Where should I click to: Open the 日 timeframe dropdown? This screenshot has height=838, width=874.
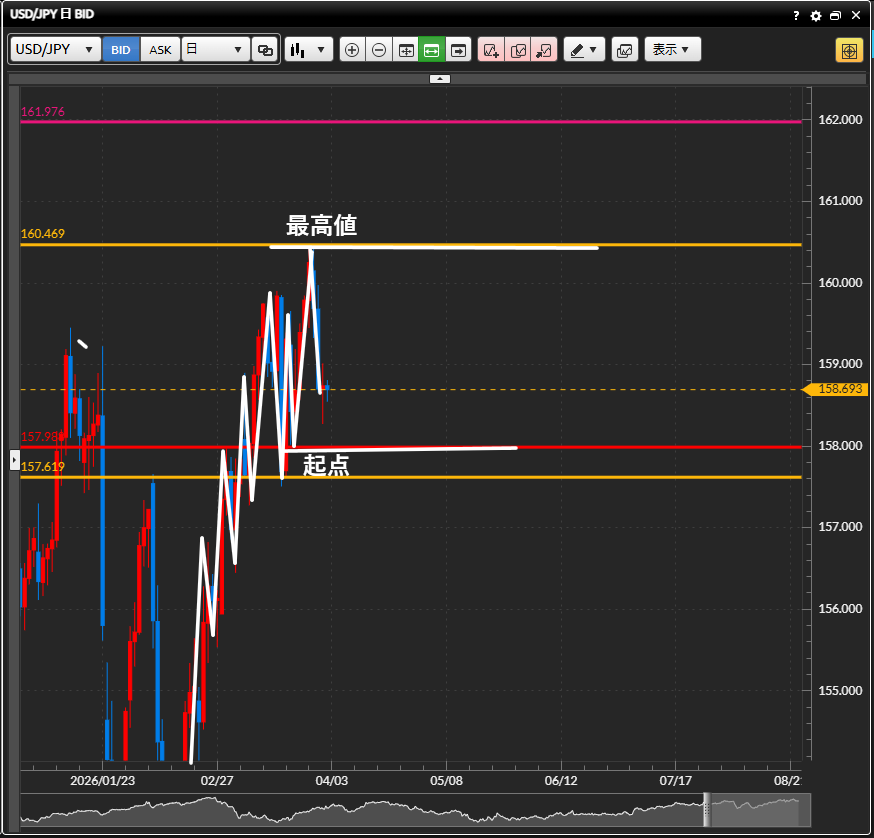215,50
